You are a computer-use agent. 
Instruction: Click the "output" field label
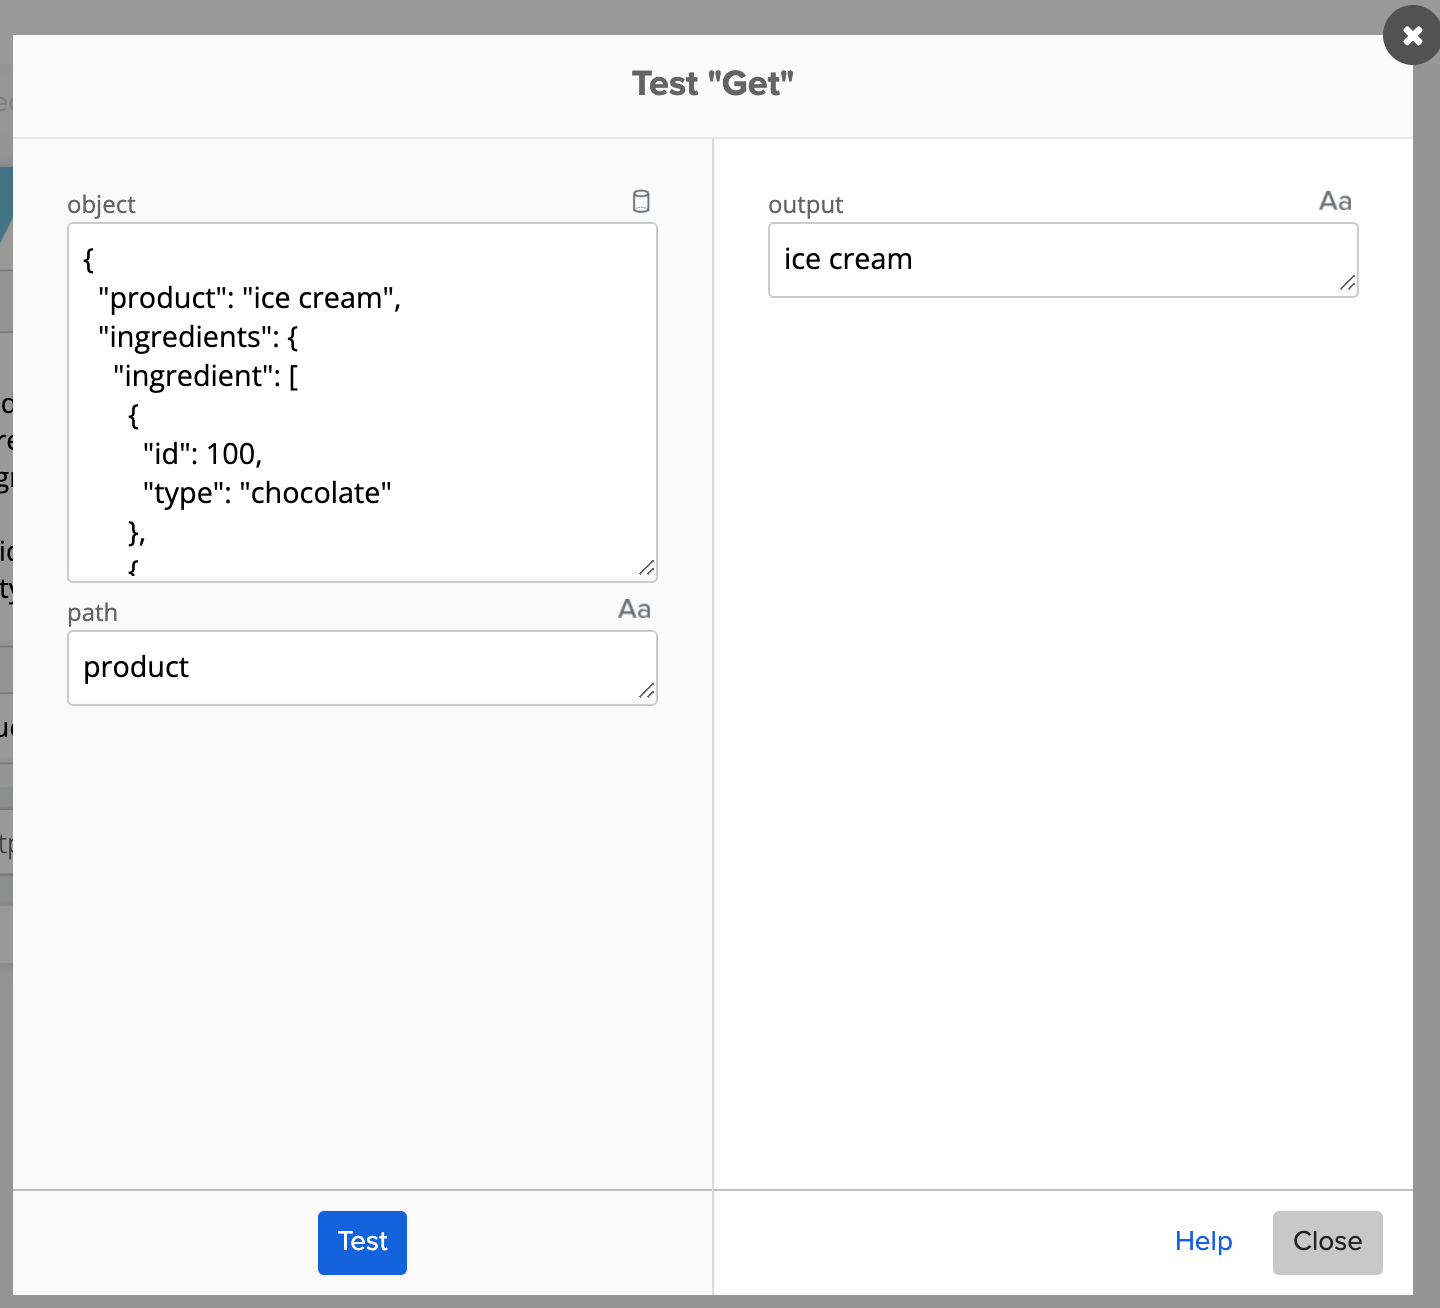(805, 204)
